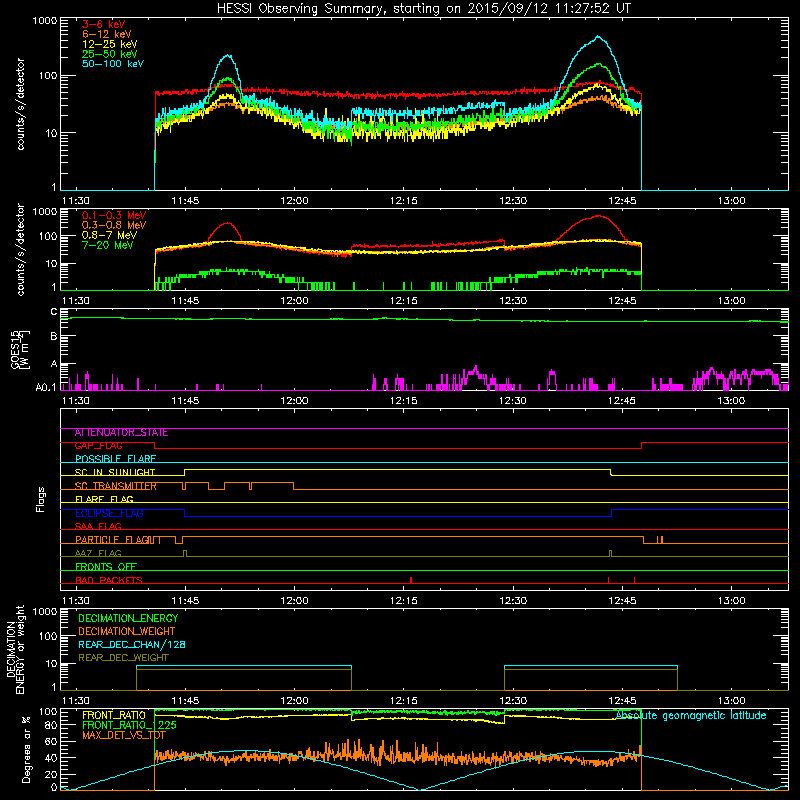
Task: Click the vertical Flags axis title
Action: coord(41,499)
